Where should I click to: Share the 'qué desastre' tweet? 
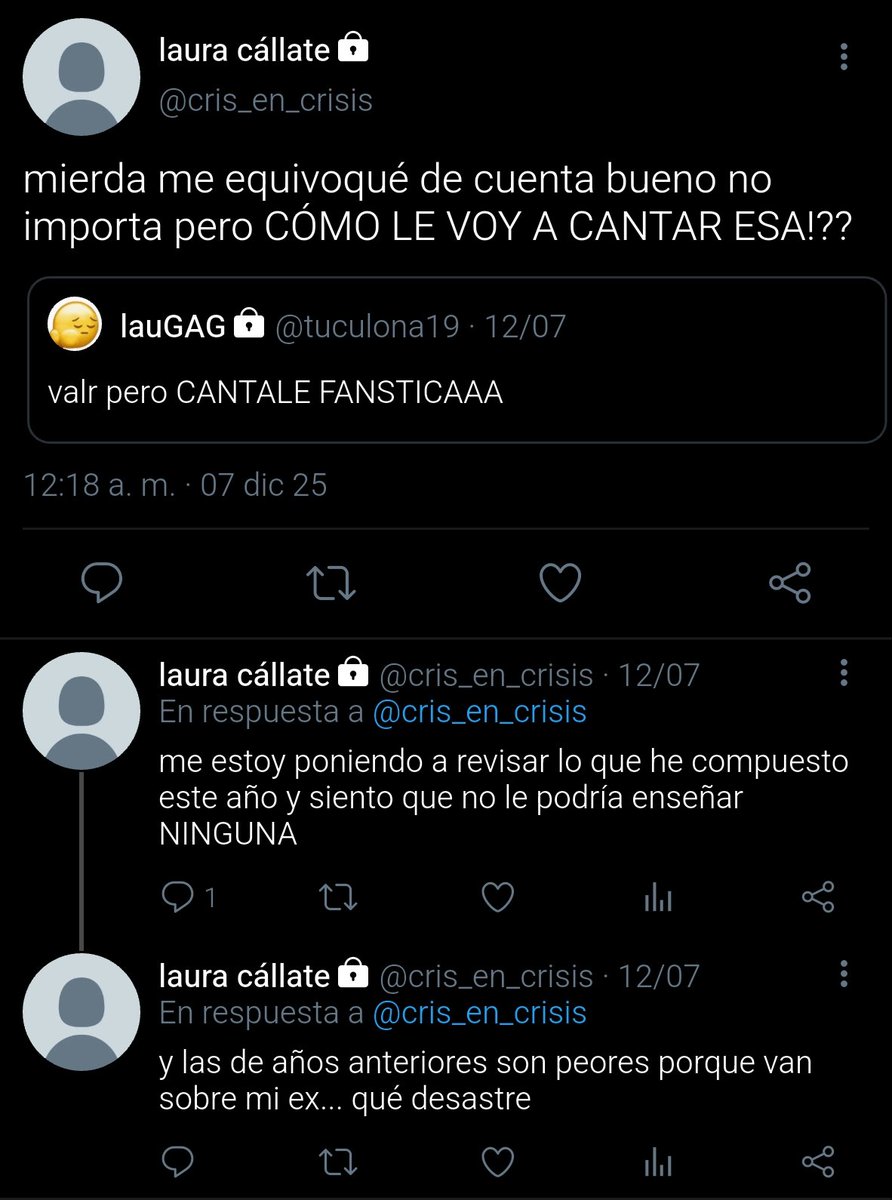click(818, 1161)
